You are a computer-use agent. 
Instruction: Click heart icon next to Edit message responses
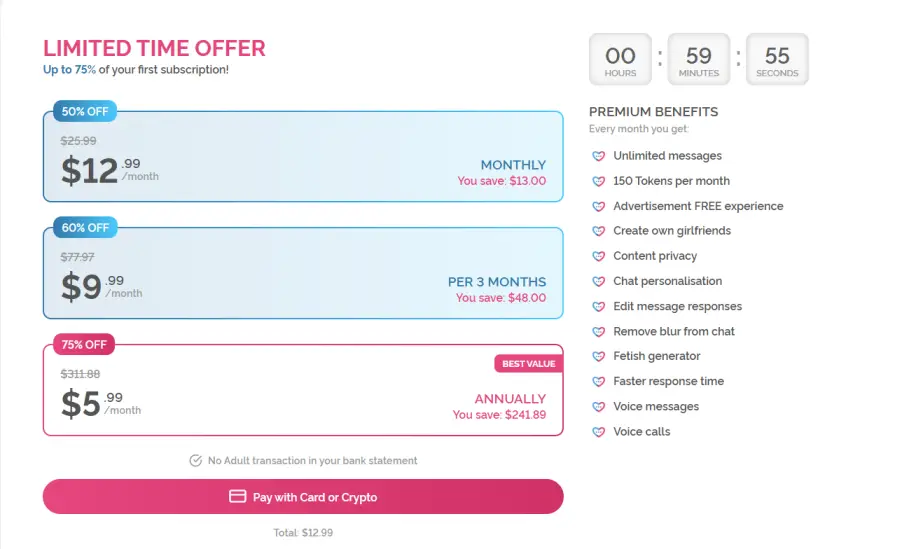pos(598,307)
